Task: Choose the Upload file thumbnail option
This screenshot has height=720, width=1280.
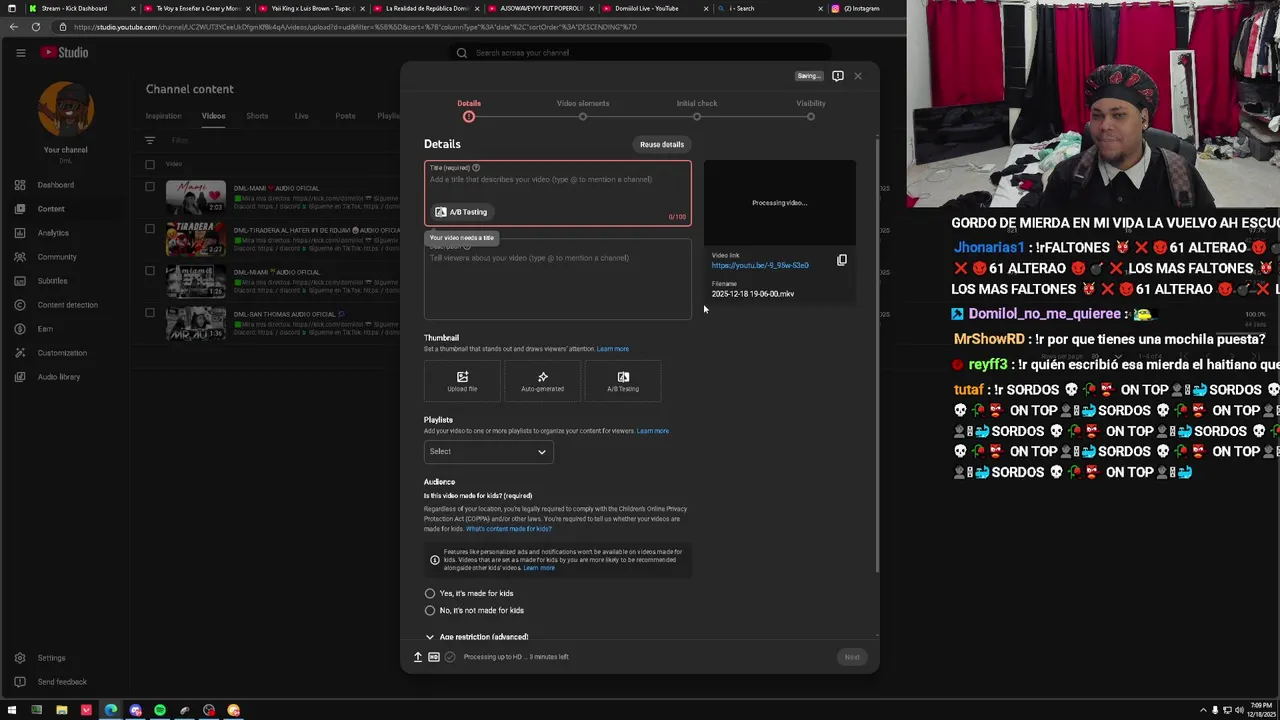Action: click(462, 381)
